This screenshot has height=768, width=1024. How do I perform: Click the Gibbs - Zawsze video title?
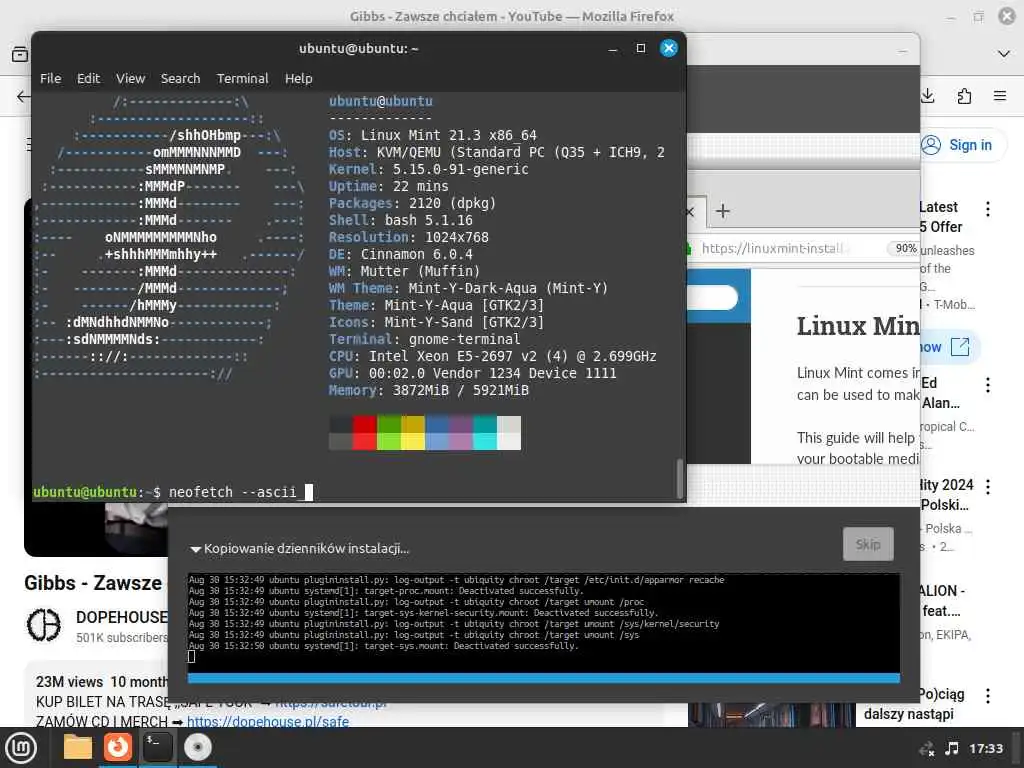[x=93, y=583]
